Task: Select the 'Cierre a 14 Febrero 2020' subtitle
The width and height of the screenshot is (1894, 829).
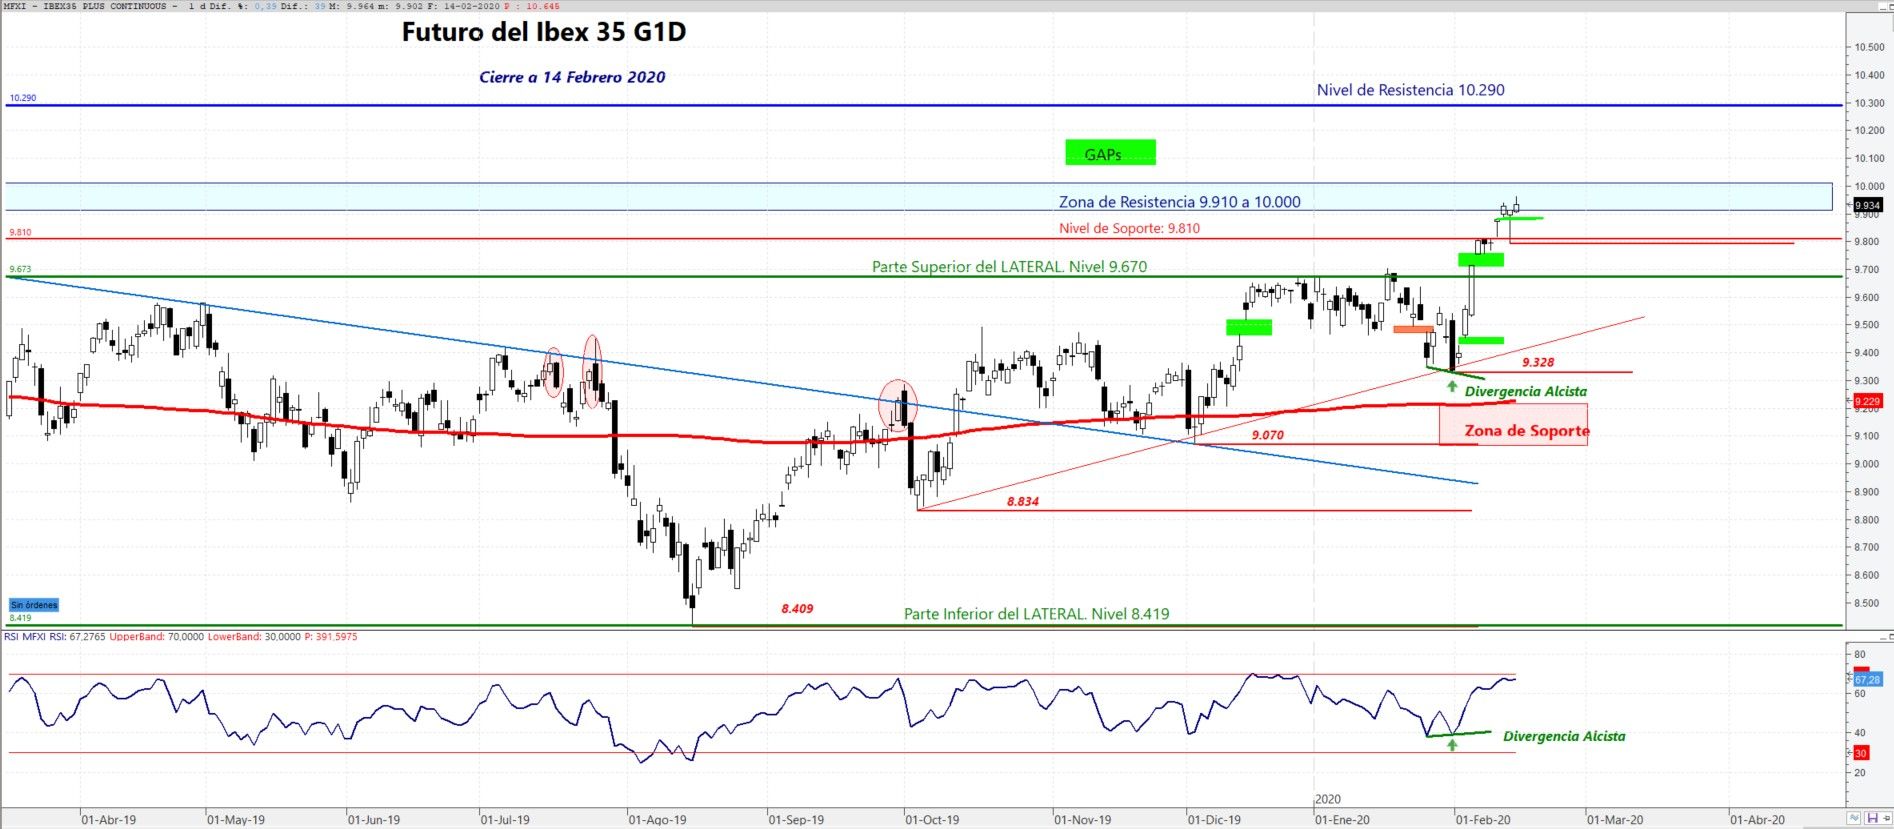Action: [572, 77]
